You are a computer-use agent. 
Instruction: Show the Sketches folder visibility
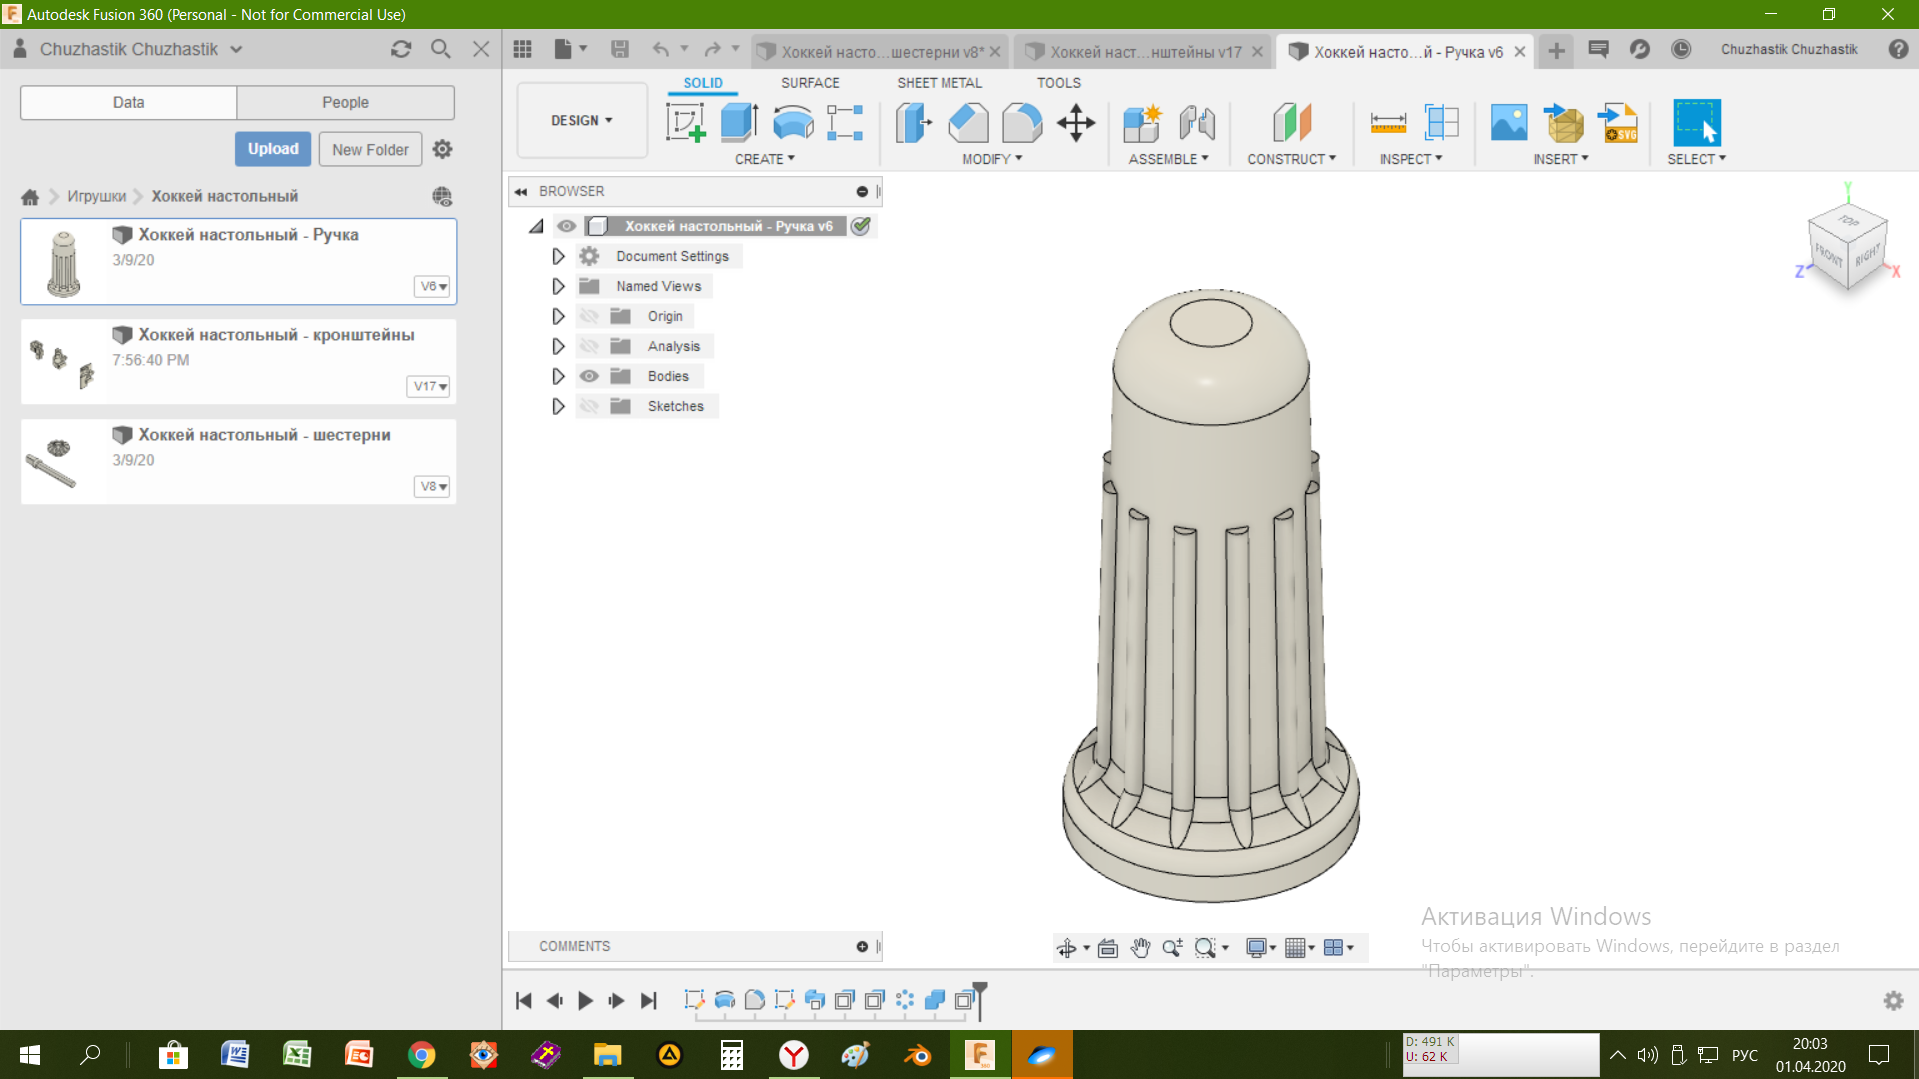589,406
